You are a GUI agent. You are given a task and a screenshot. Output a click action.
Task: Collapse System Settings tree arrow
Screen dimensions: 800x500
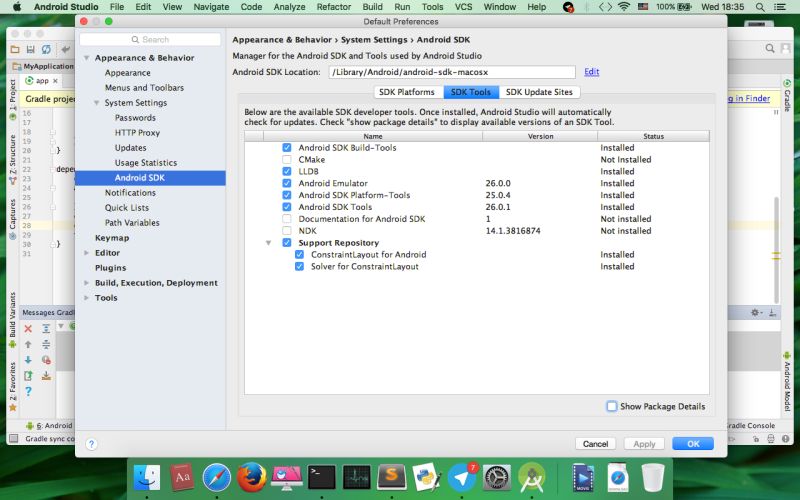pyautogui.click(x=96, y=103)
